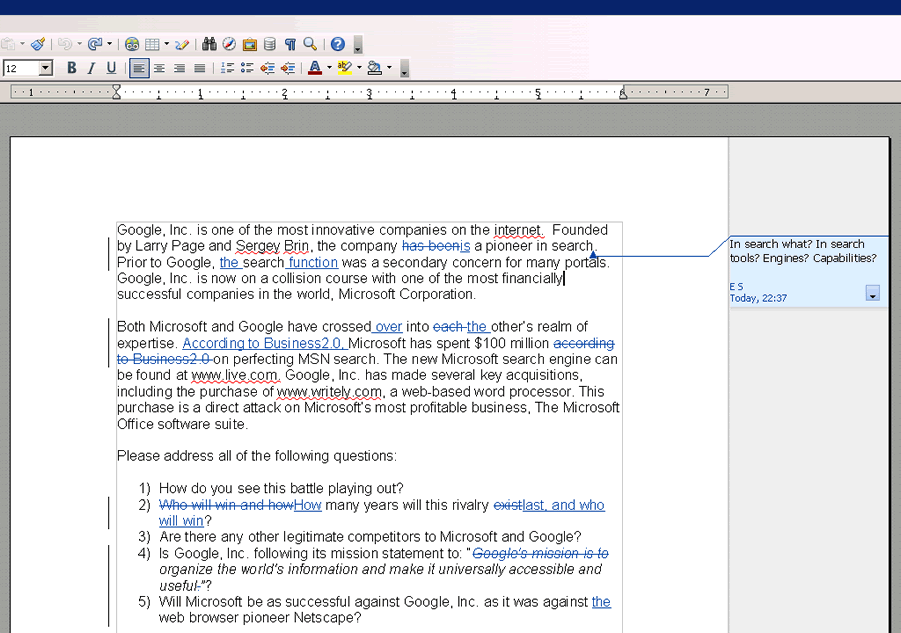The width and height of the screenshot is (901, 633).
Task: Click Increase Indent icon
Action: [288, 68]
